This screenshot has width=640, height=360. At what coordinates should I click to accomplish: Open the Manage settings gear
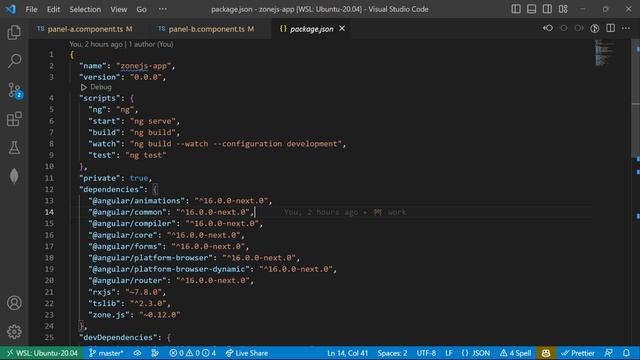tap(14, 332)
